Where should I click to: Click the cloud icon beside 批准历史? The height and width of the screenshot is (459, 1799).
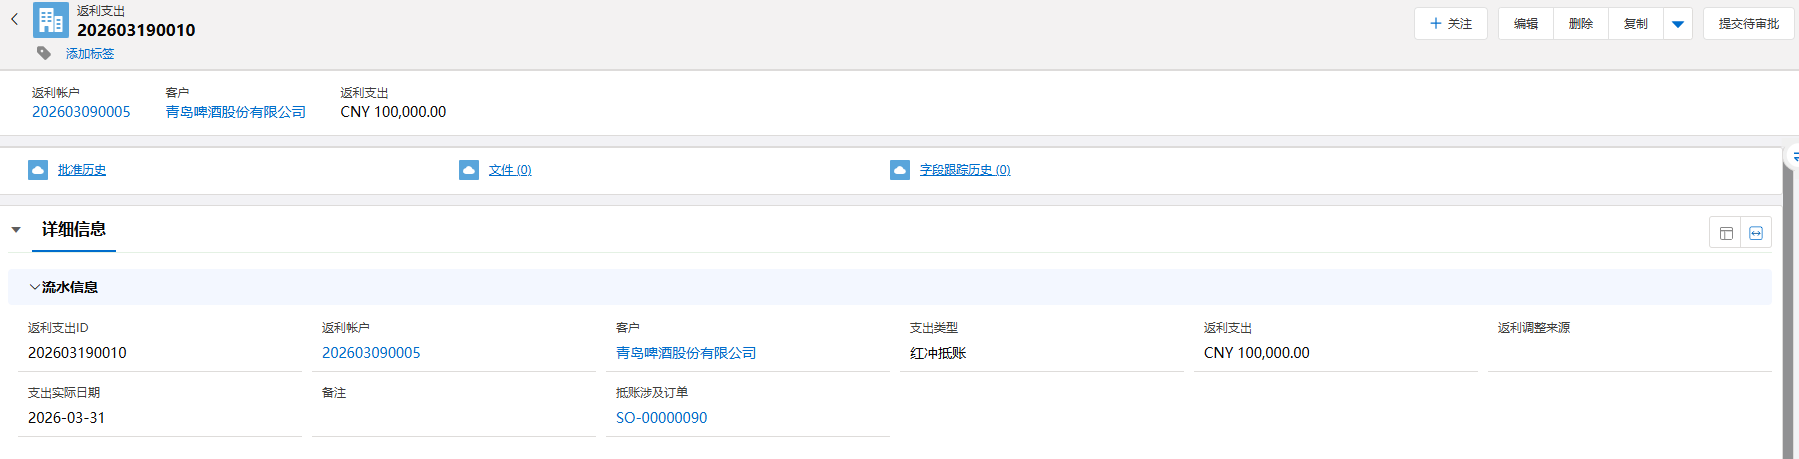tap(38, 170)
